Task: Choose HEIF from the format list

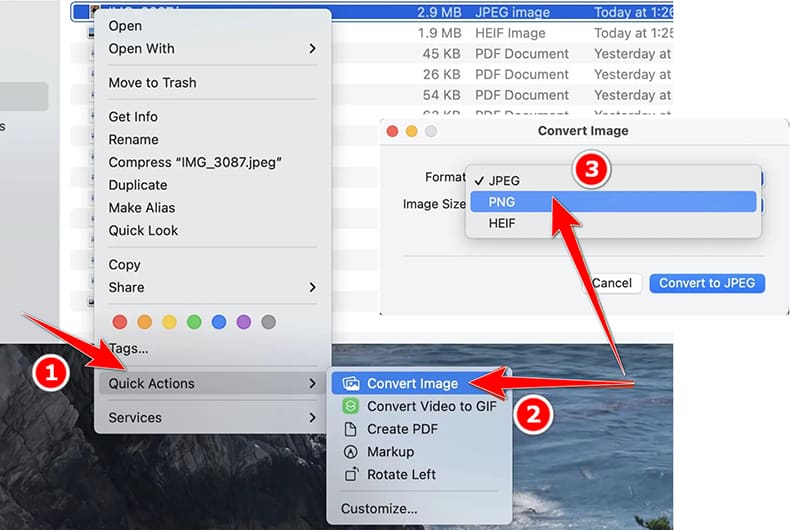Action: (504, 223)
